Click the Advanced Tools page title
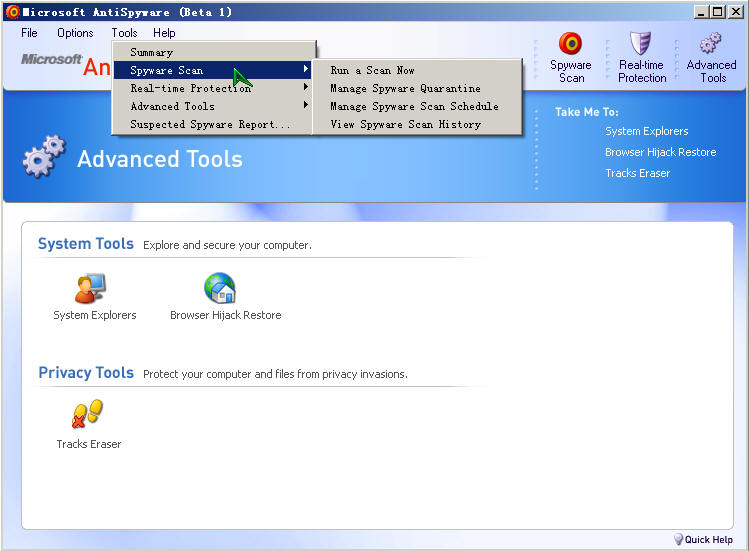The image size is (749, 551). coord(160,159)
